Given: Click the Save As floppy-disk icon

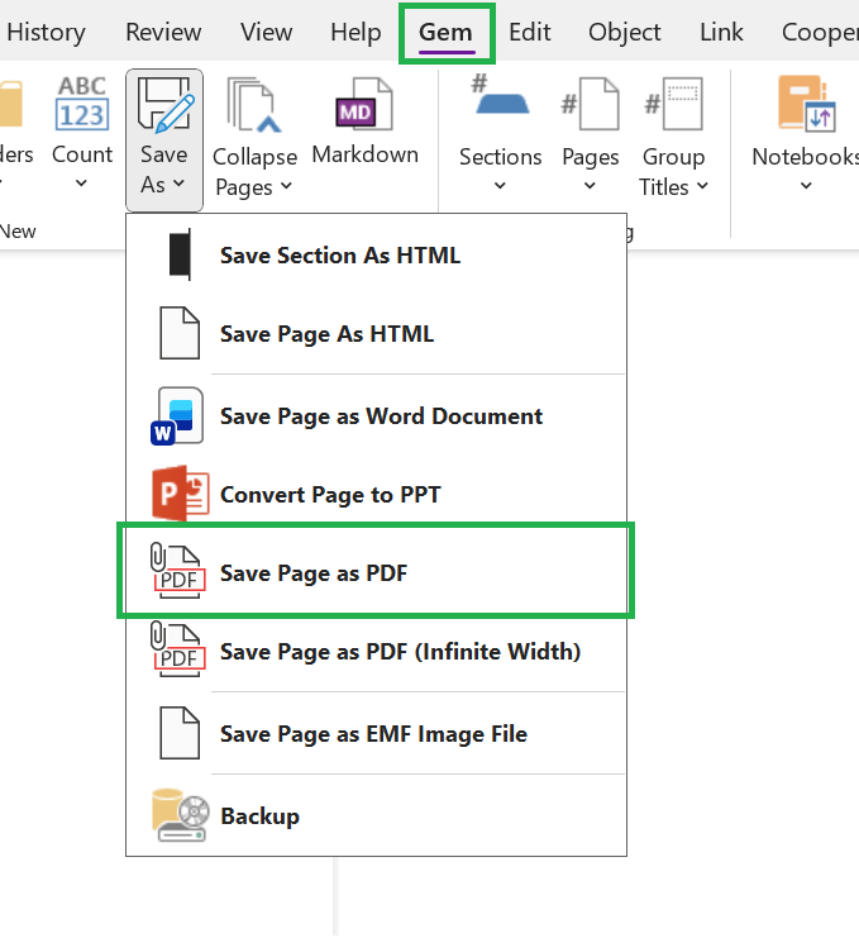Looking at the screenshot, I should pyautogui.click(x=165, y=105).
